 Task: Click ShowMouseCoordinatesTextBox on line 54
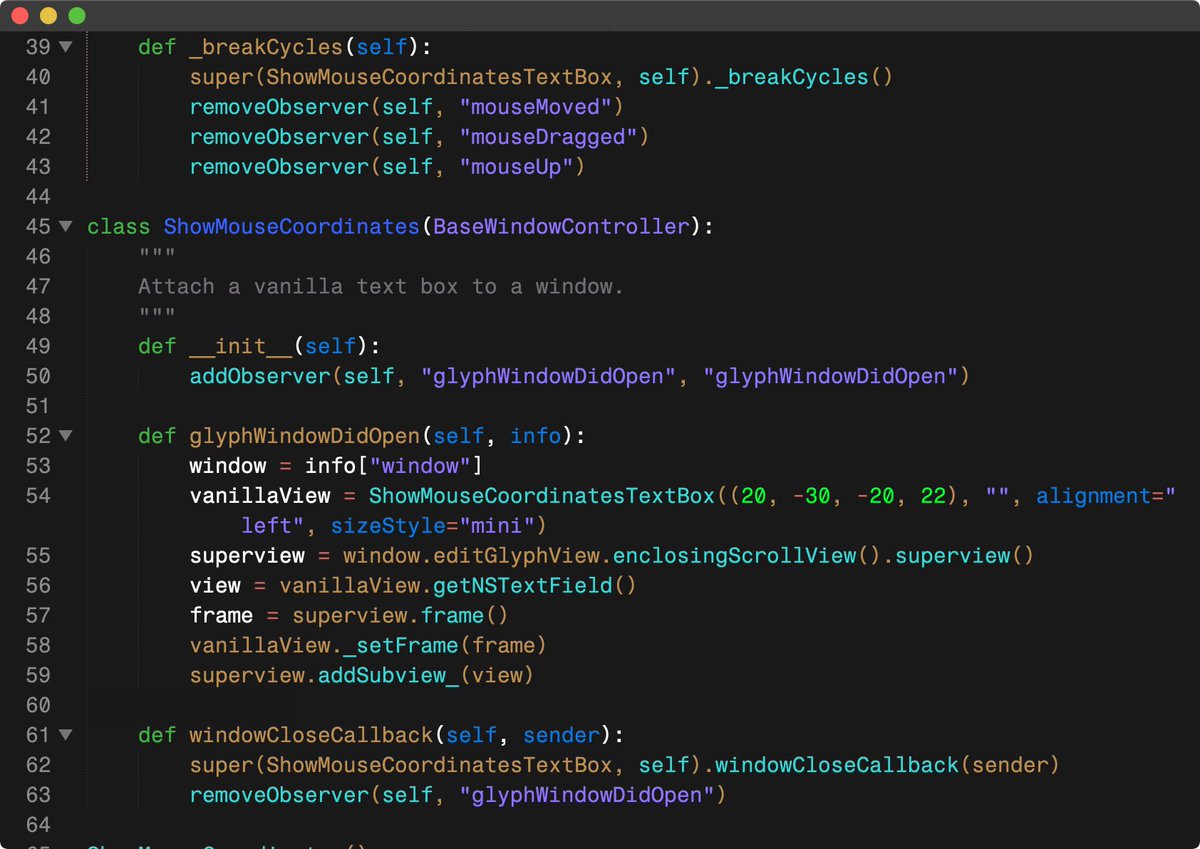pos(541,496)
